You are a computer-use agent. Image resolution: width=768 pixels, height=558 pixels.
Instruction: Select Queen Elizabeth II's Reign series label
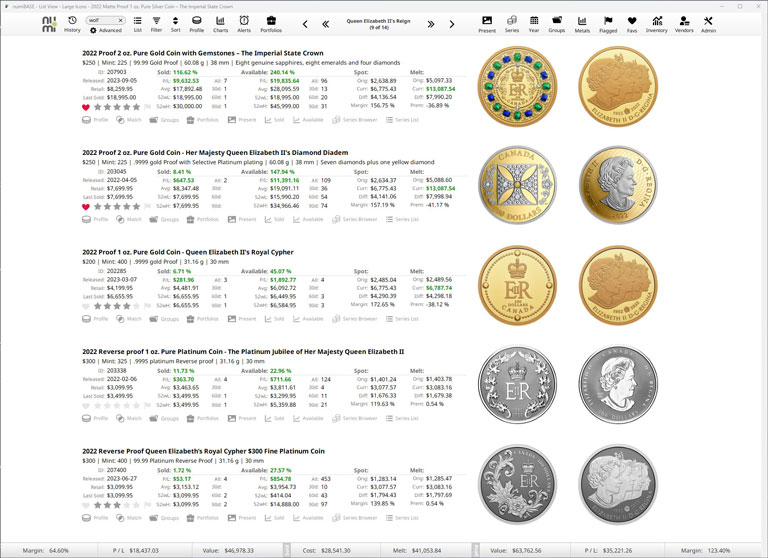(378, 21)
